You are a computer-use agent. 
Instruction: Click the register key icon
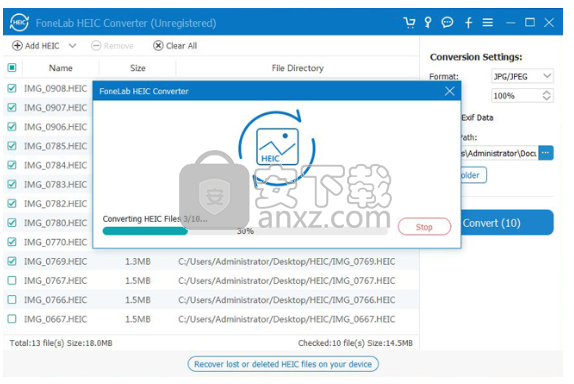point(428,23)
